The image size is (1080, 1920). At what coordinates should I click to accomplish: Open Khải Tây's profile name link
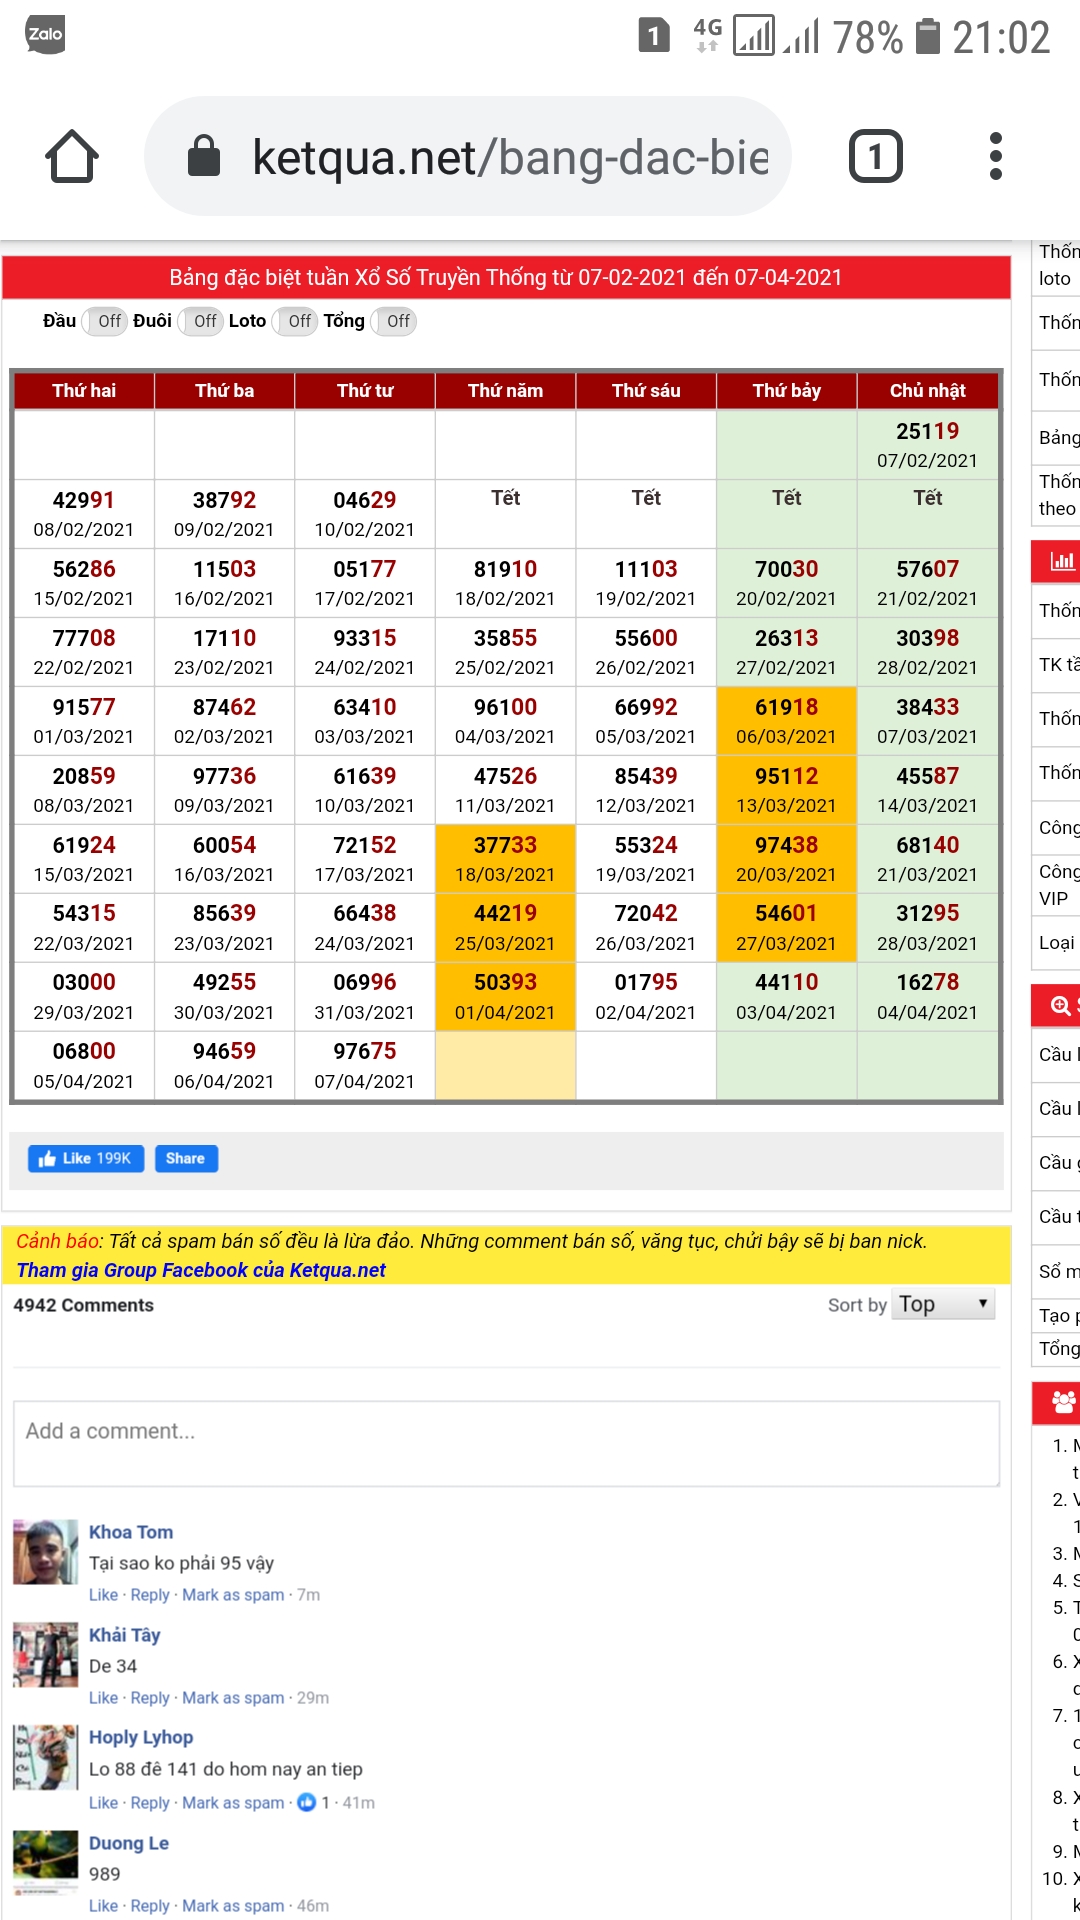pos(124,1635)
